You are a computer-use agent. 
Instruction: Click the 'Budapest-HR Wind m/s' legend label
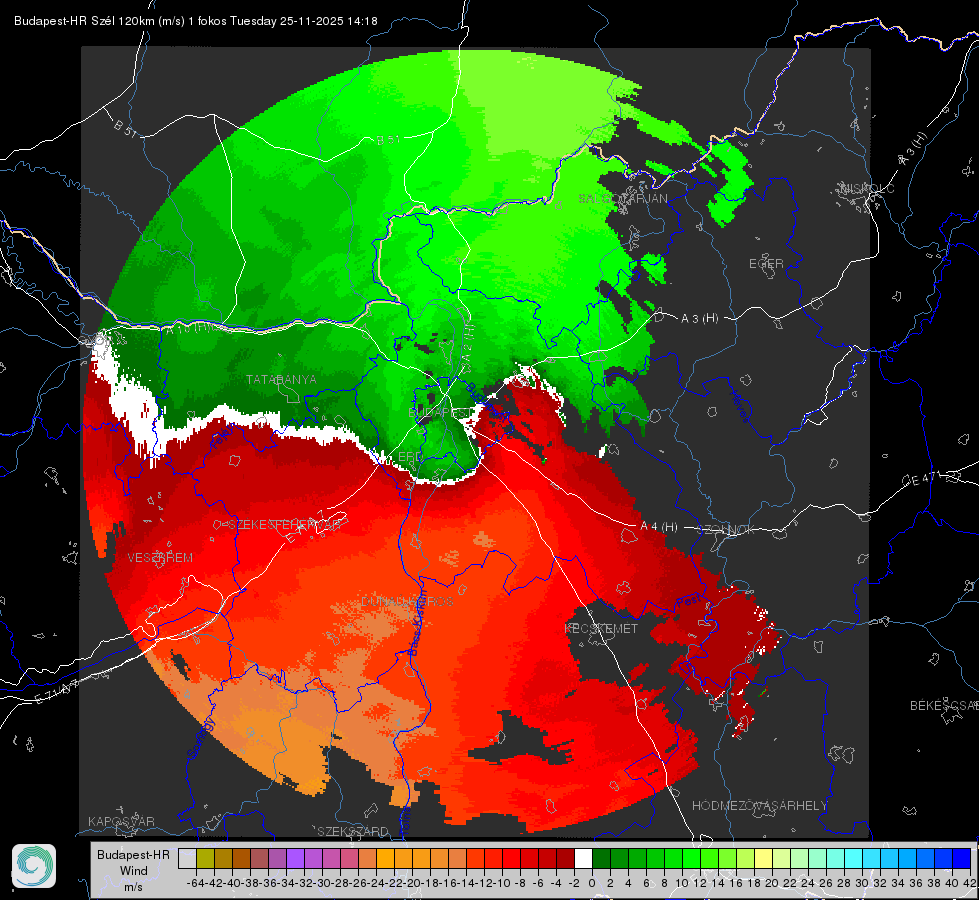tap(133, 871)
